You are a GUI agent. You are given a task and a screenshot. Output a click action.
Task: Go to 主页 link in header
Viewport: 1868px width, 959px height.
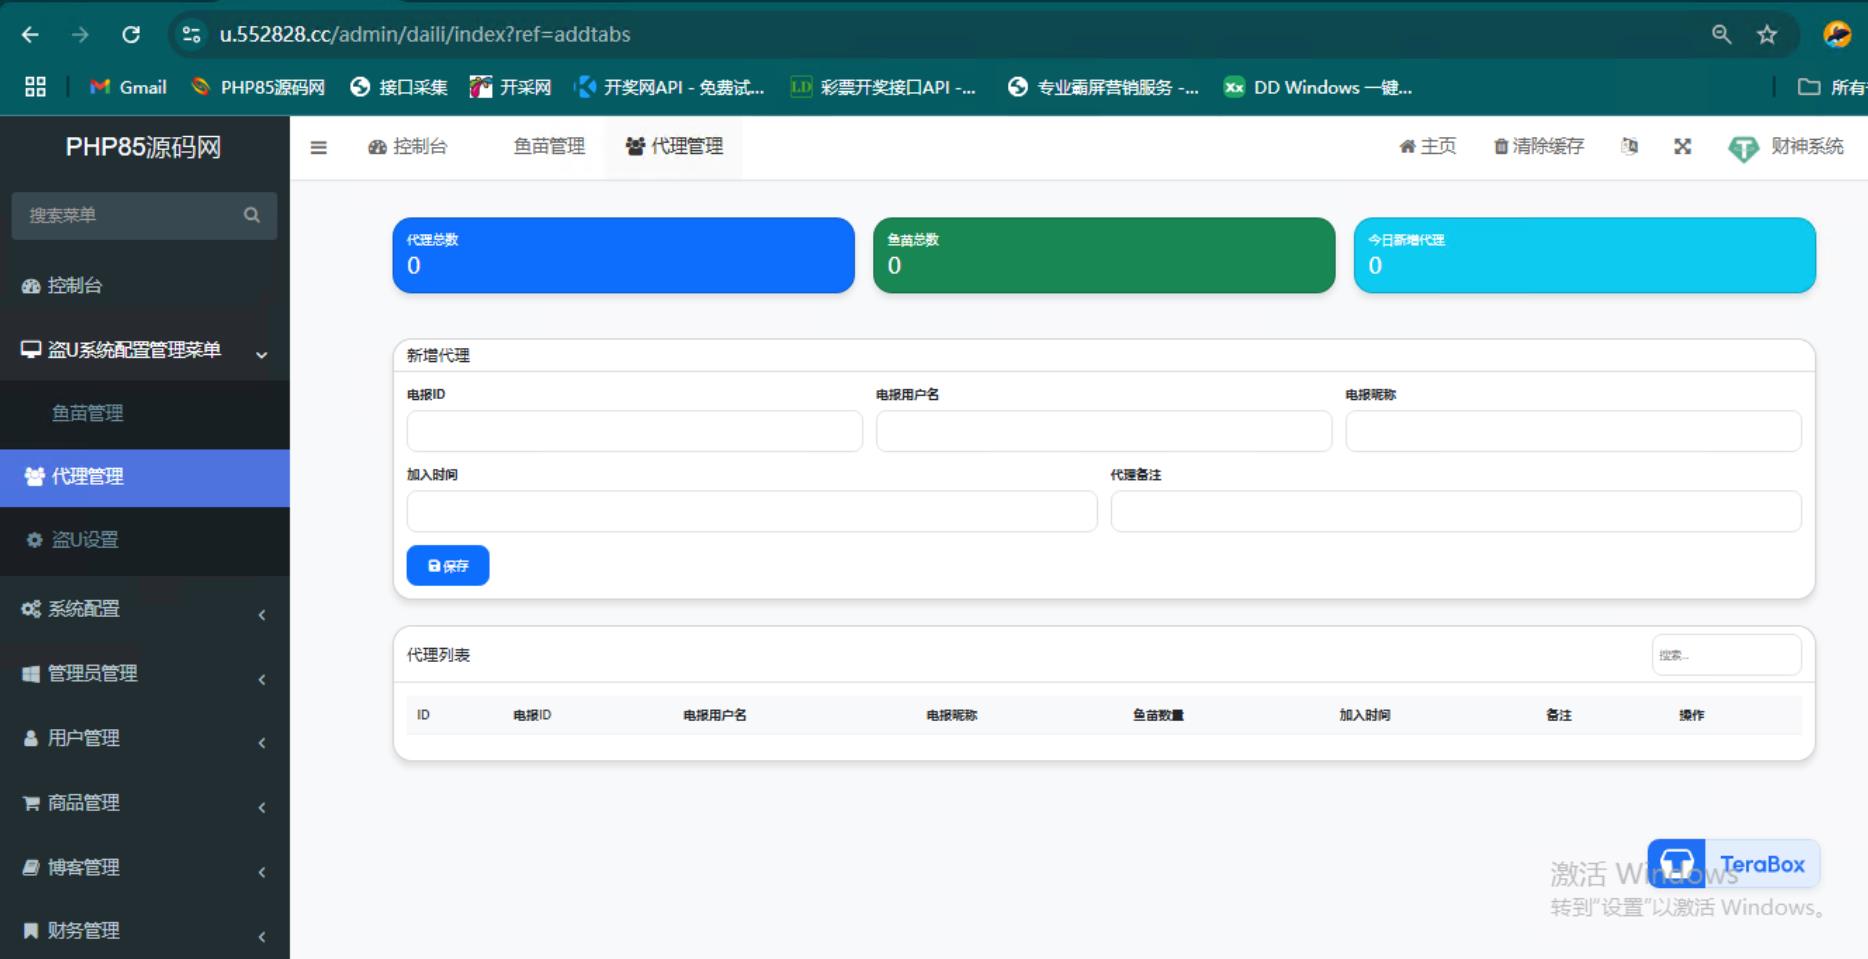(x=1428, y=147)
